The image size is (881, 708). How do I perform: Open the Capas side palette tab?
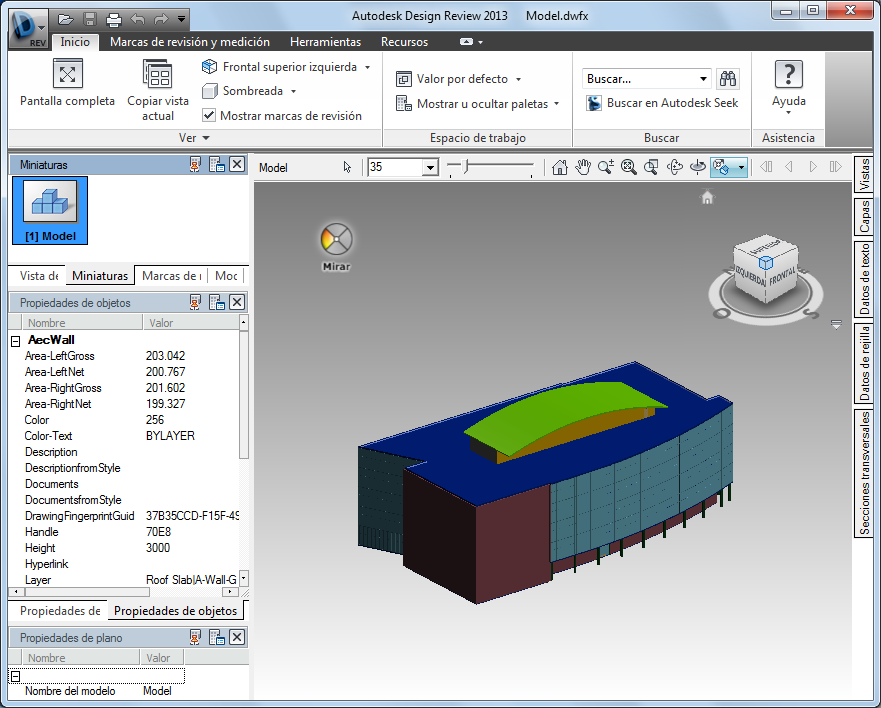click(x=865, y=217)
